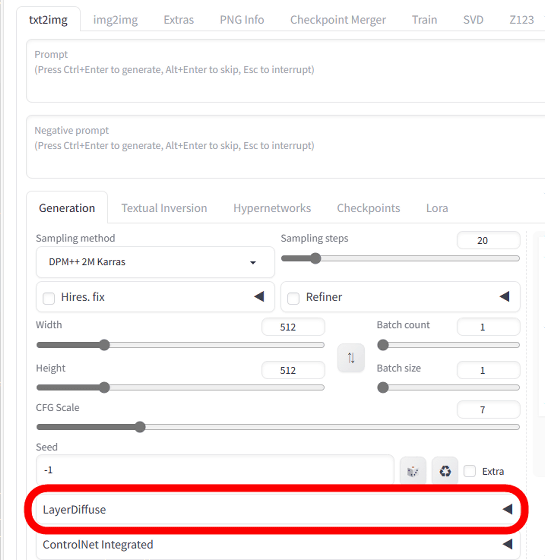Expand the Refiner section arrow
Image resolution: width=545 pixels, height=560 pixels.
tap(504, 296)
